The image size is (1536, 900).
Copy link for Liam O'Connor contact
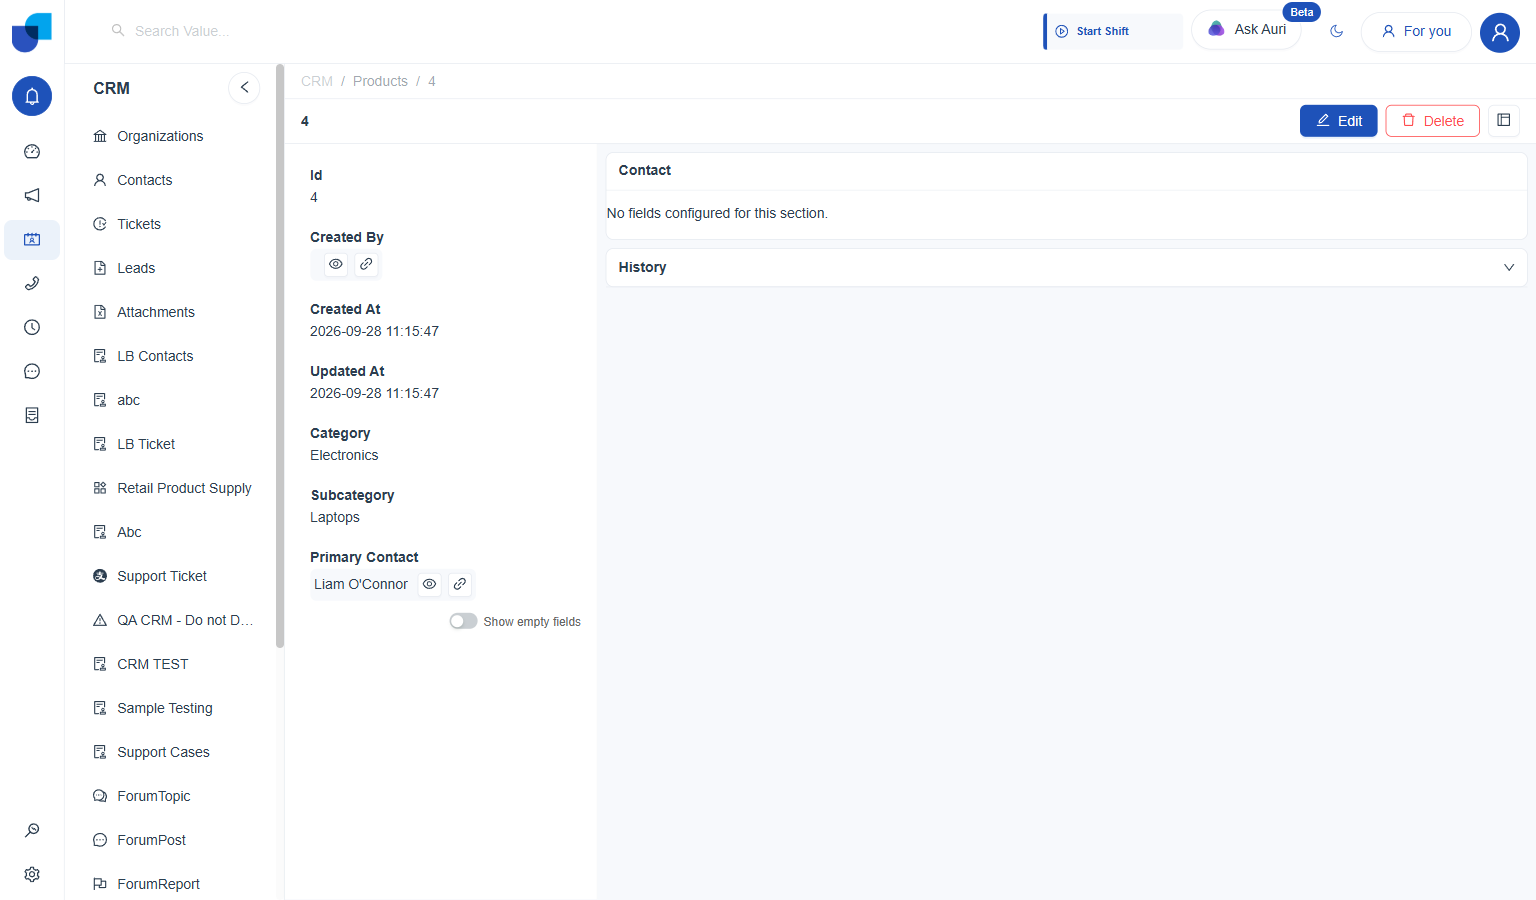(460, 584)
